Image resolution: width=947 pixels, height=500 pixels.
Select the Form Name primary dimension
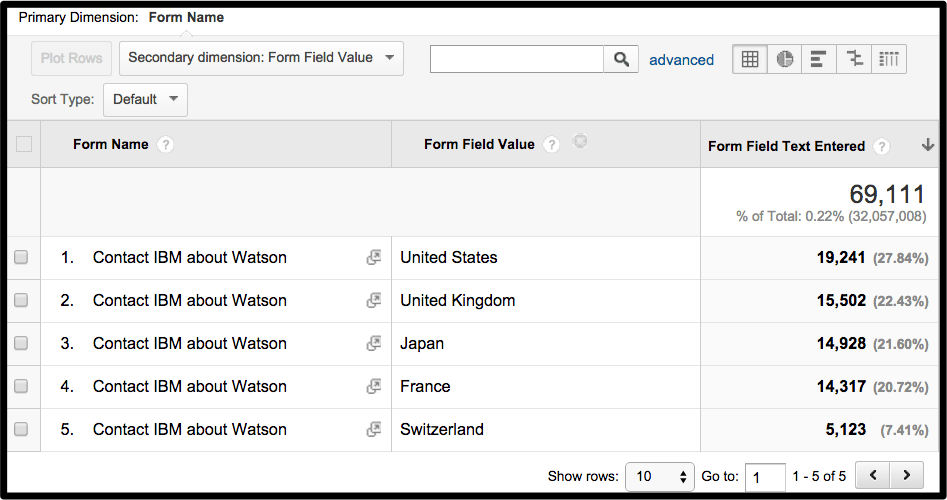pyautogui.click(x=186, y=18)
